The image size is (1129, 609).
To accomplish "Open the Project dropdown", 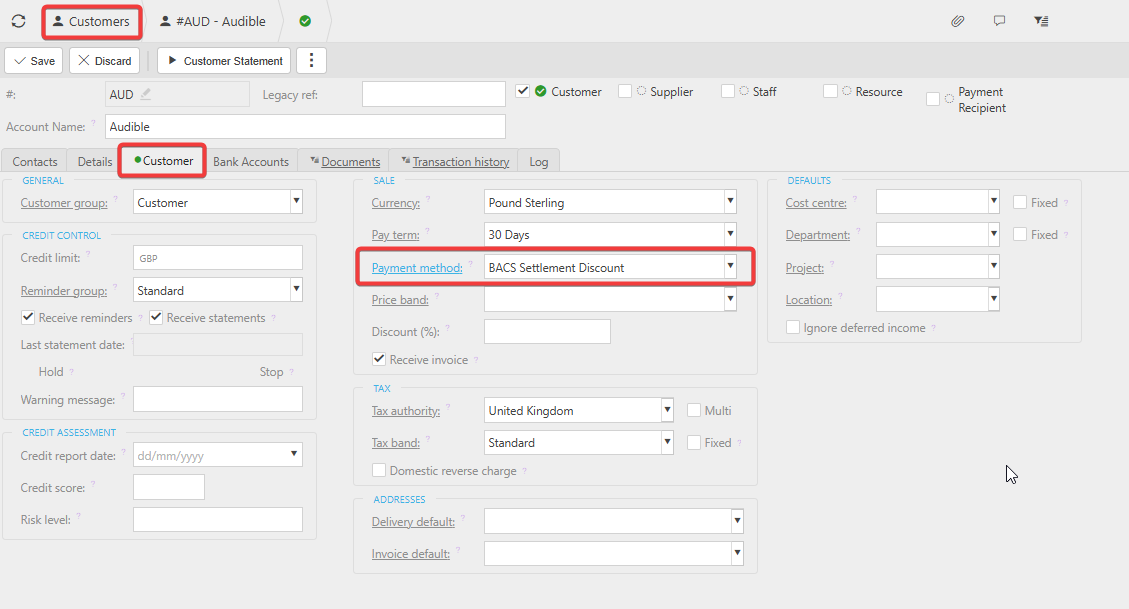I will [994, 267].
